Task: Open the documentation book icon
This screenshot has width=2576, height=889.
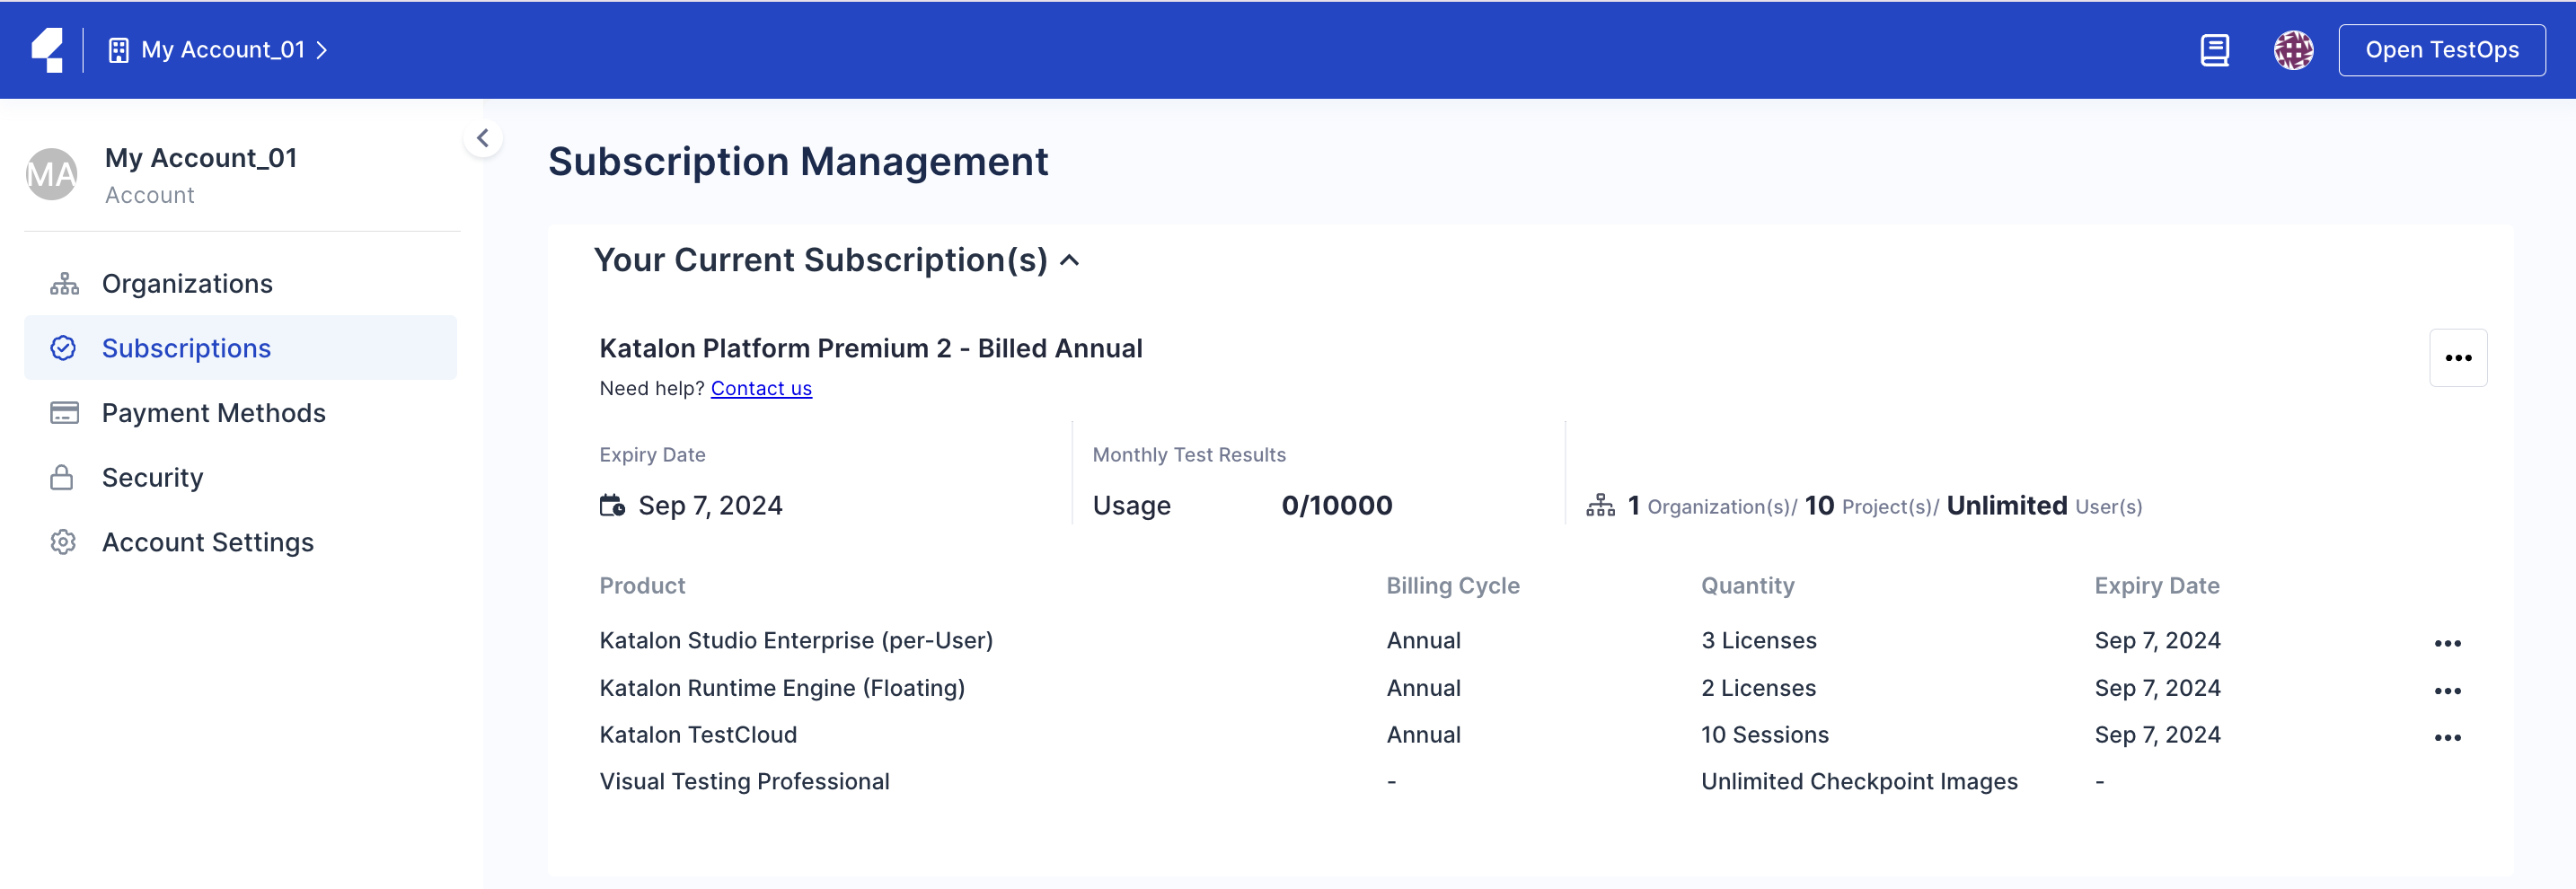Action: (2214, 50)
